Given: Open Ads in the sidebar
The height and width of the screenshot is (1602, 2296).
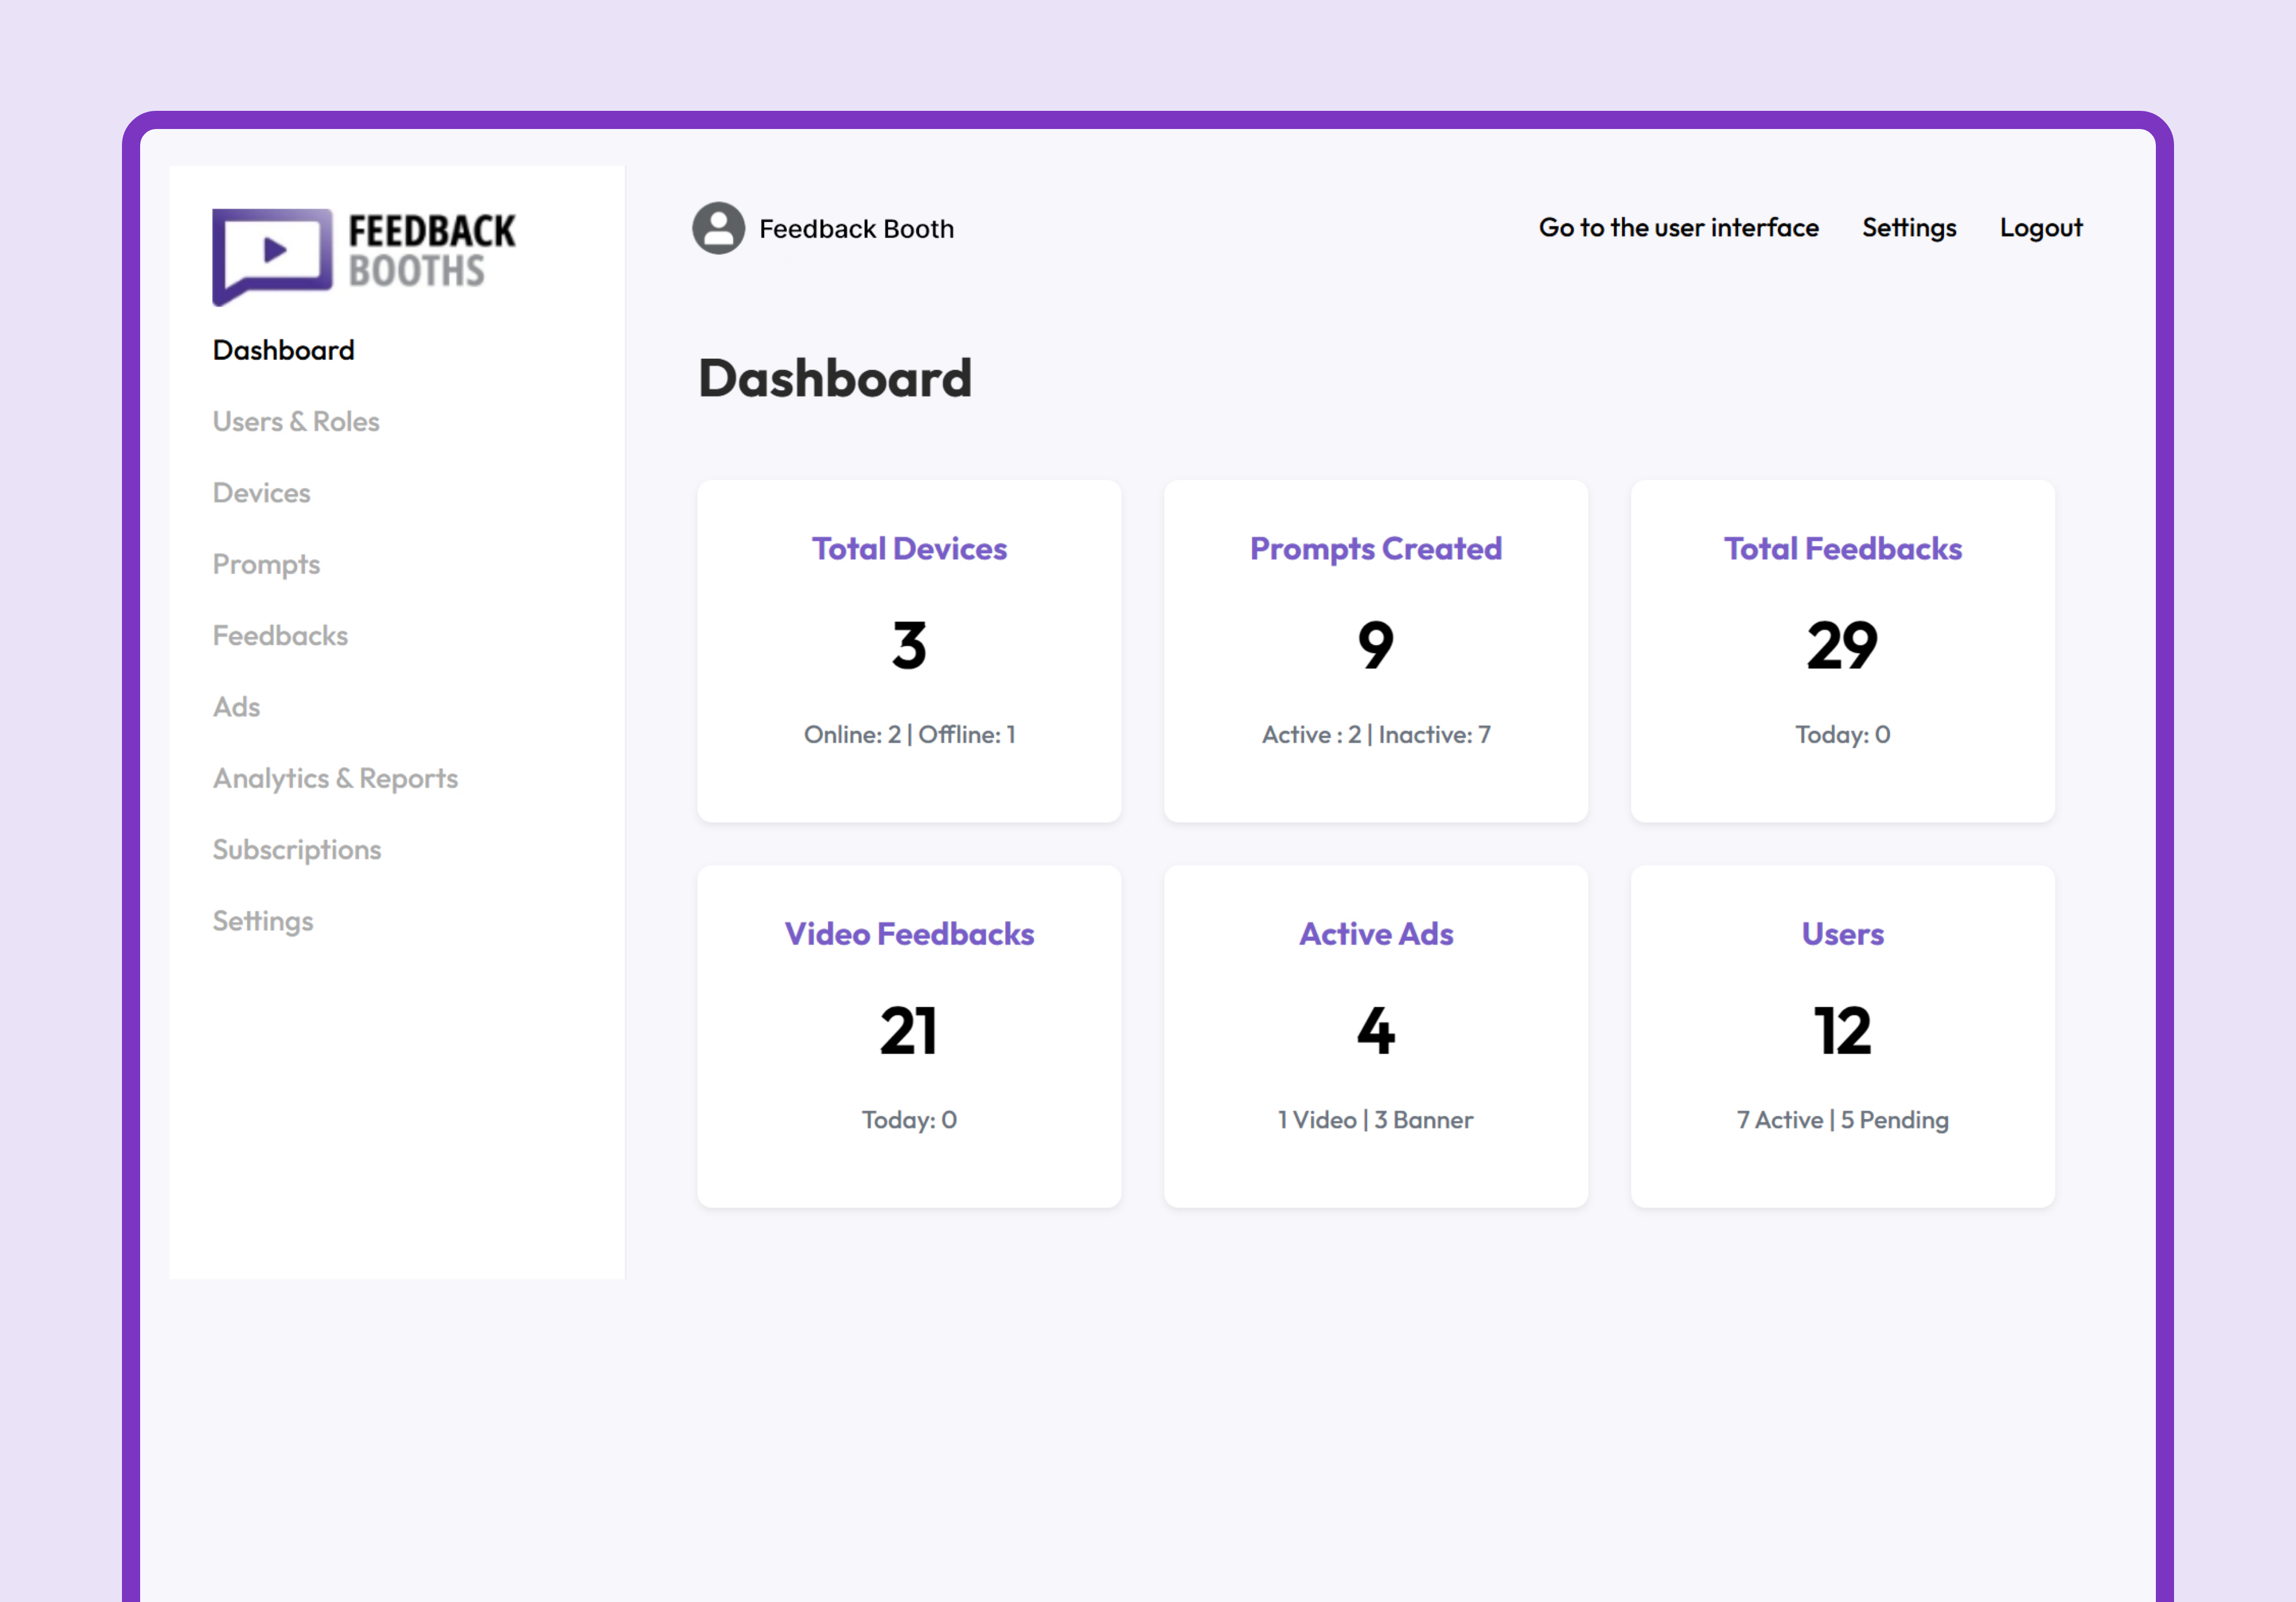Looking at the screenshot, I should (x=236, y=707).
